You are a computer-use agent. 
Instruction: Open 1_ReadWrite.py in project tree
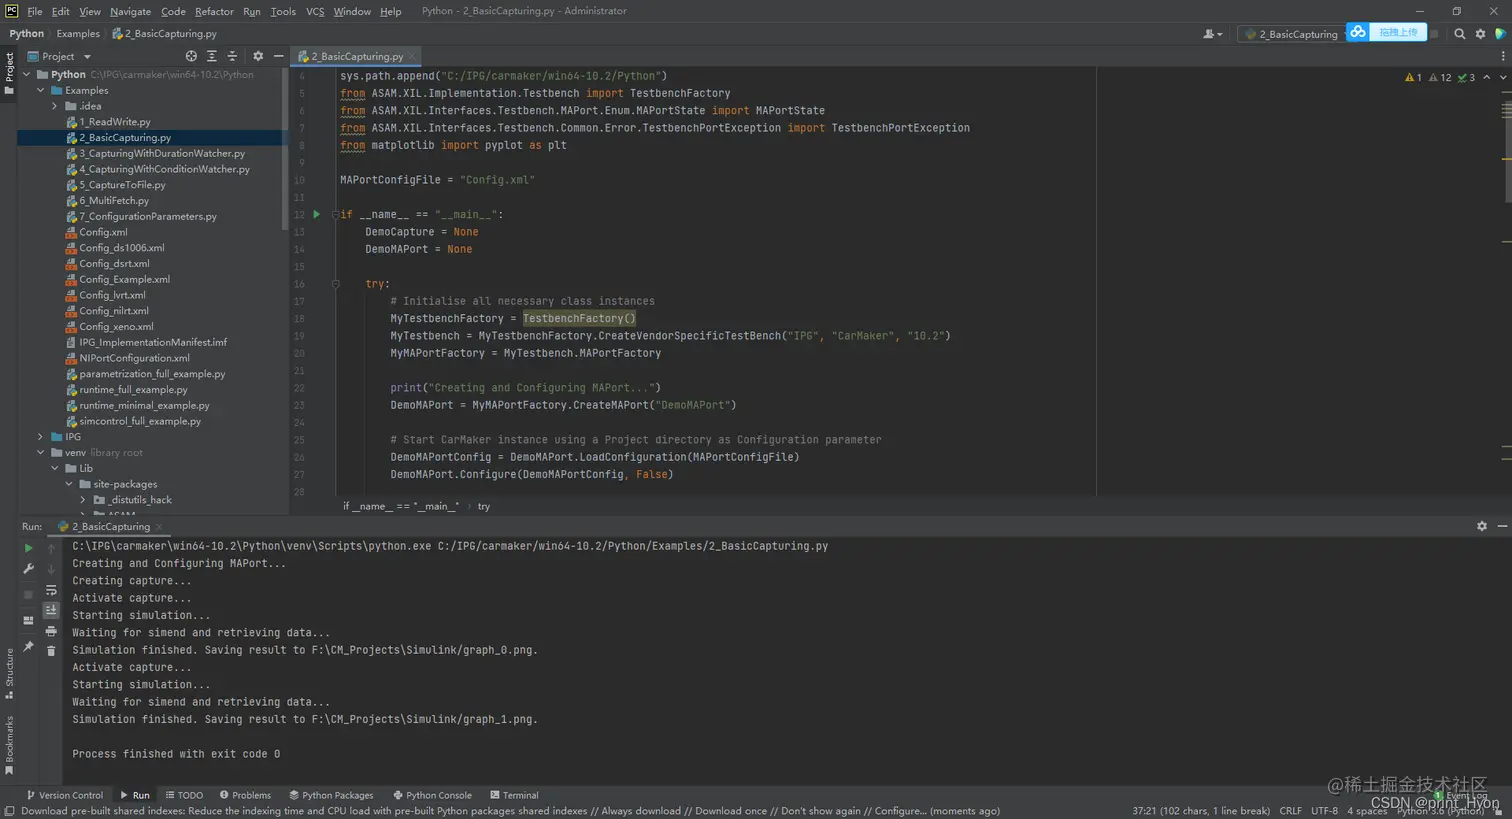coord(114,122)
